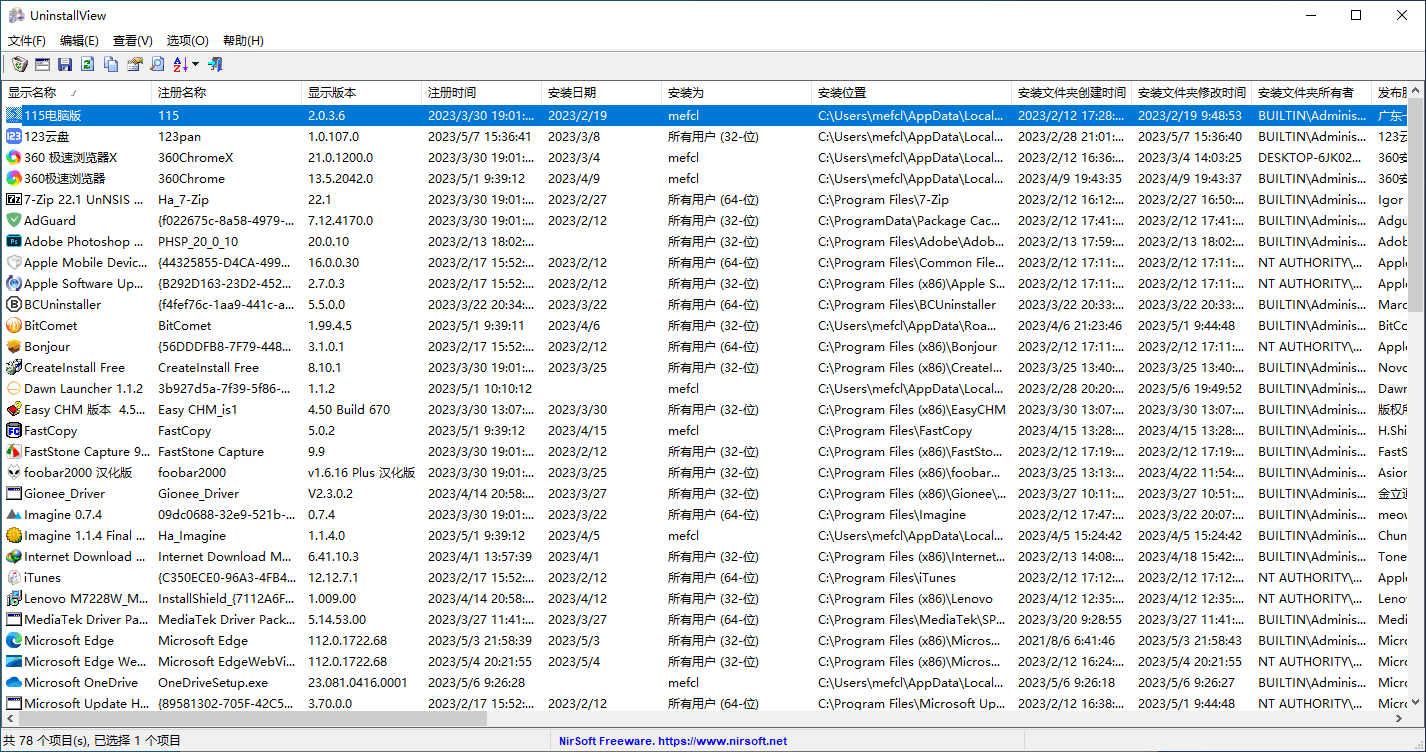
Task: Click the 7-Zip row icon
Action: coord(14,199)
